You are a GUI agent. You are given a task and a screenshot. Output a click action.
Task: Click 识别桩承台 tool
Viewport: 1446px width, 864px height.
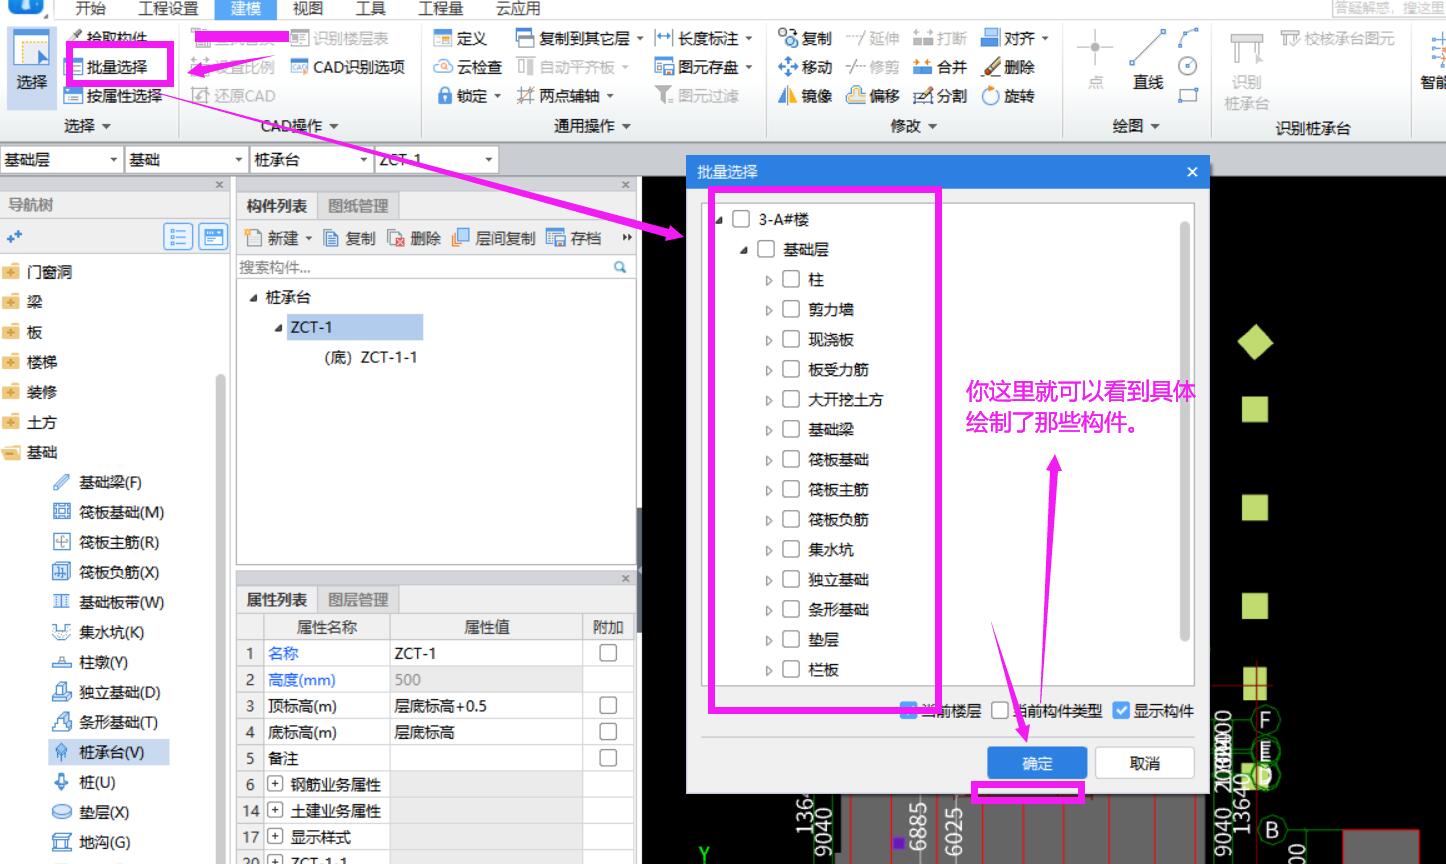[1246, 70]
